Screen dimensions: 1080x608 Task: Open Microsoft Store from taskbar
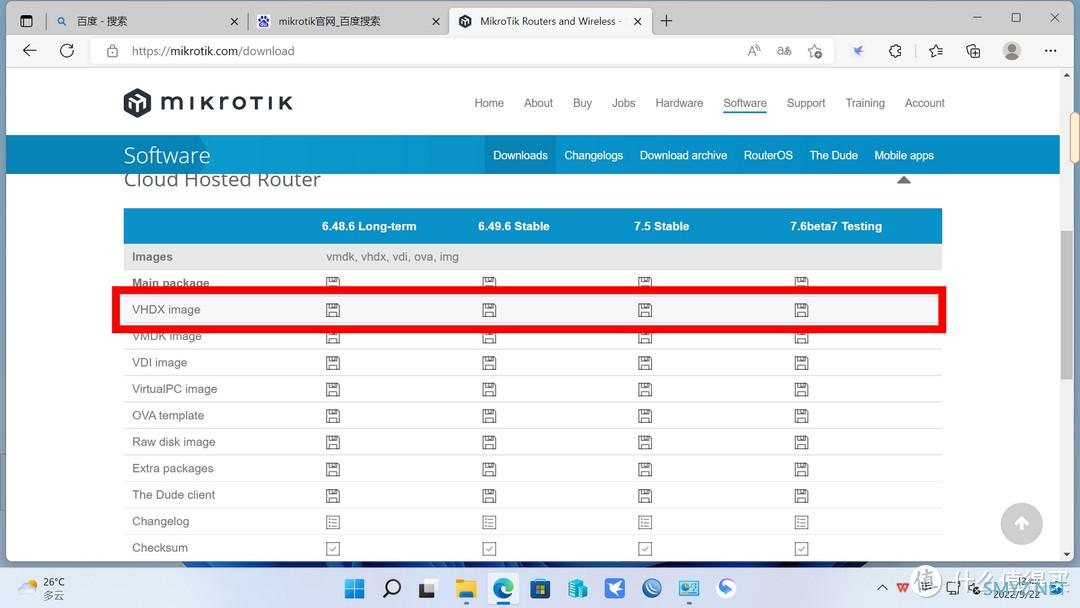point(540,589)
